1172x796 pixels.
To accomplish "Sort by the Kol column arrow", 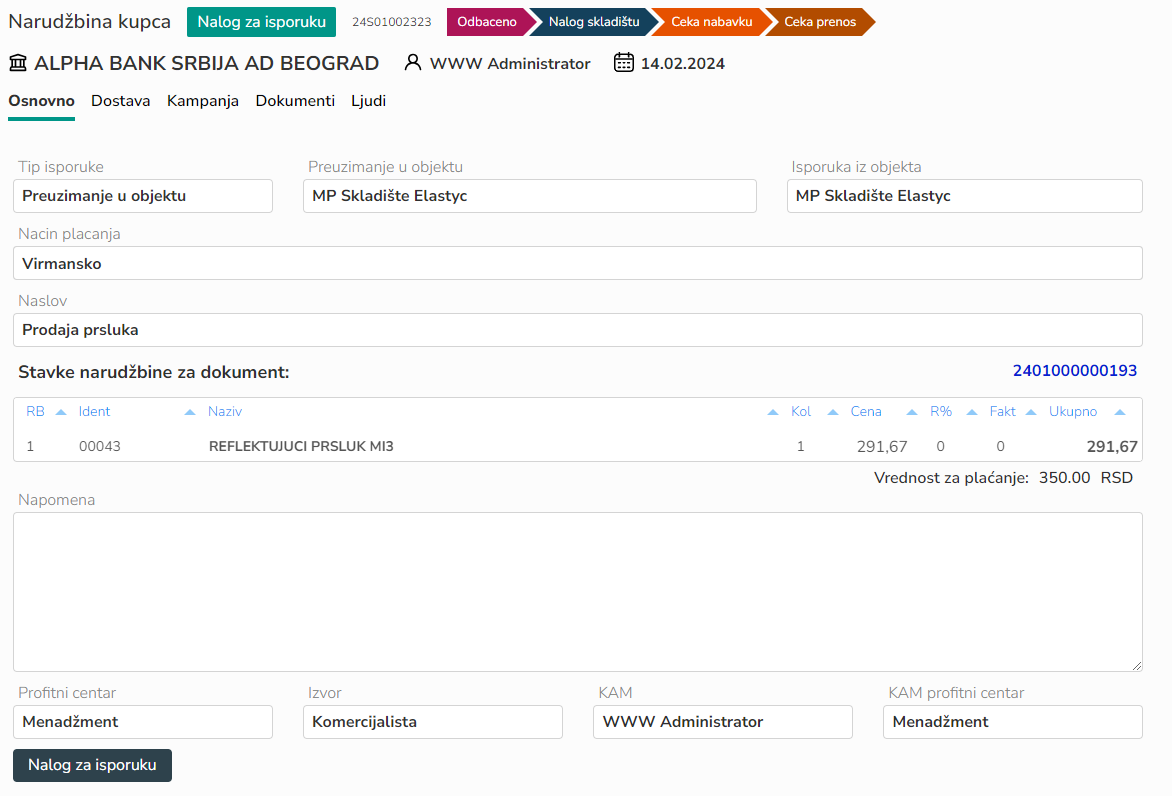I will click(x=833, y=412).
